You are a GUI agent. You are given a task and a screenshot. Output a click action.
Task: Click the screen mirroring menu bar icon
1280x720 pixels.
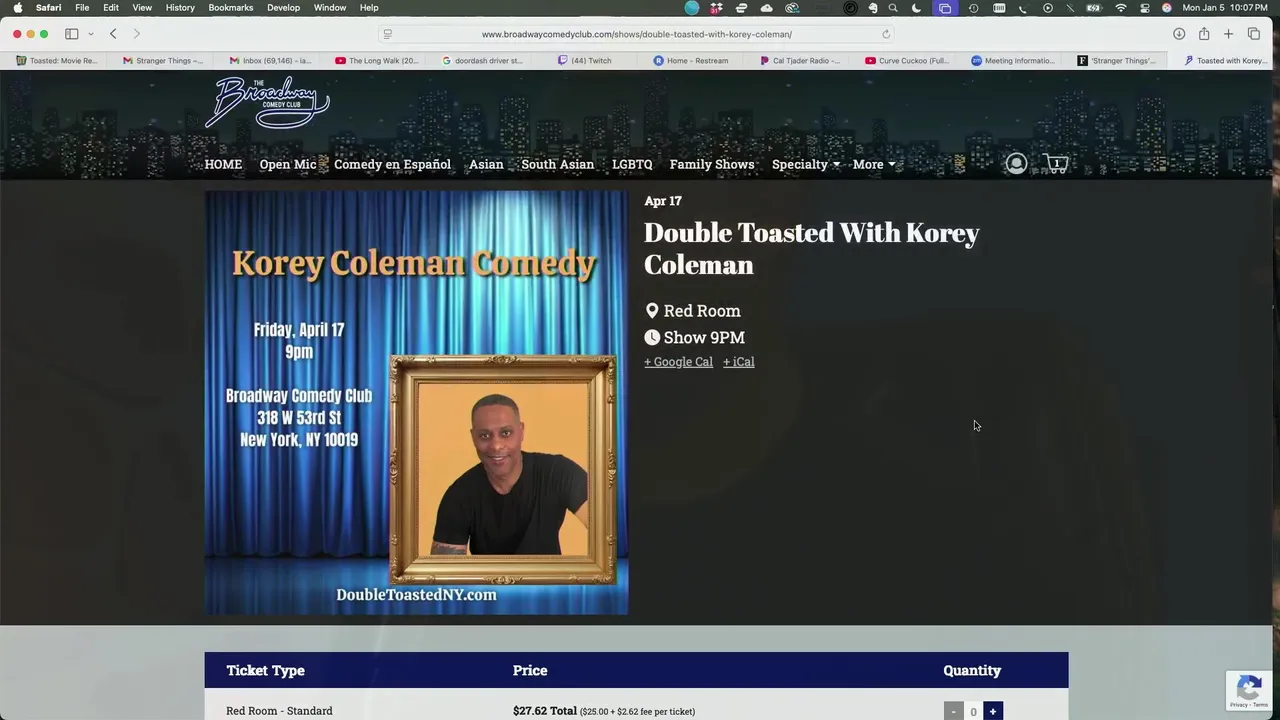click(x=945, y=8)
